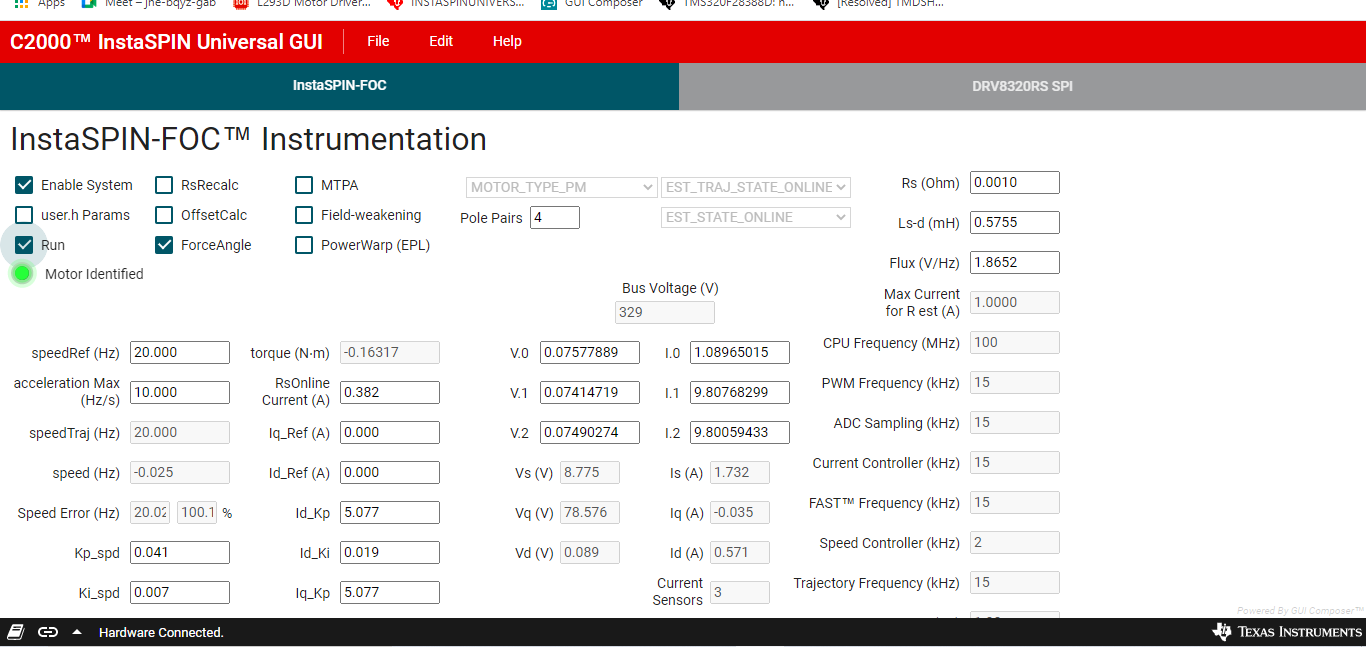The width and height of the screenshot is (1366, 647).
Task: Click the Id_Kp input field
Action: [390, 512]
